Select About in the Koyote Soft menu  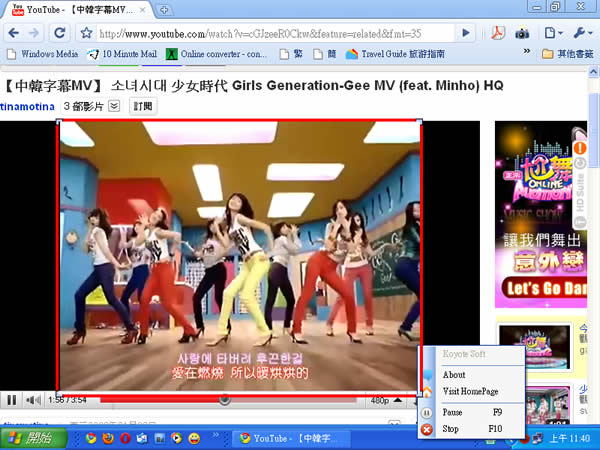pyautogui.click(x=454, y=375)
